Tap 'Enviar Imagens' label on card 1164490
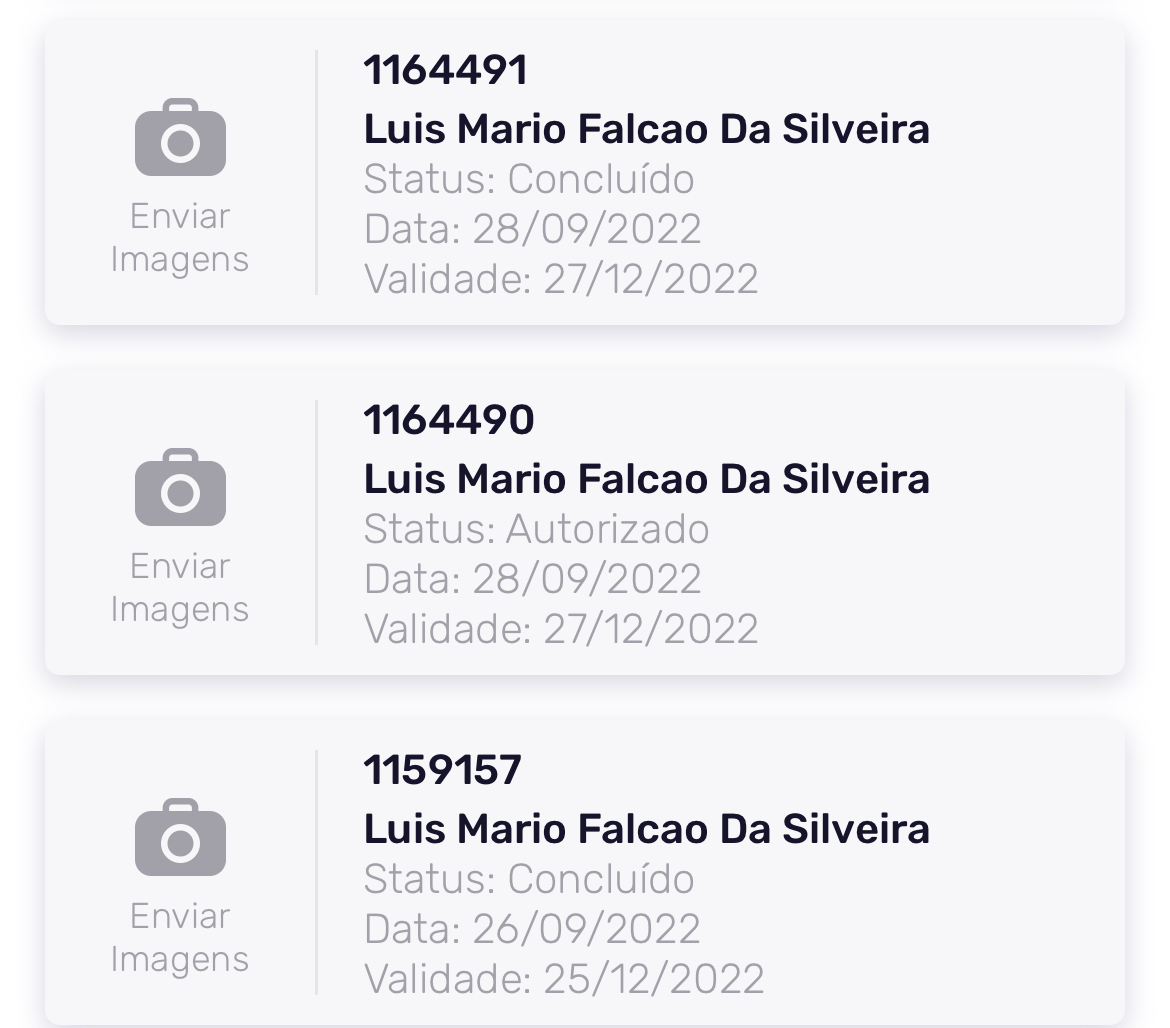1170x1028 pixels. 180,588
